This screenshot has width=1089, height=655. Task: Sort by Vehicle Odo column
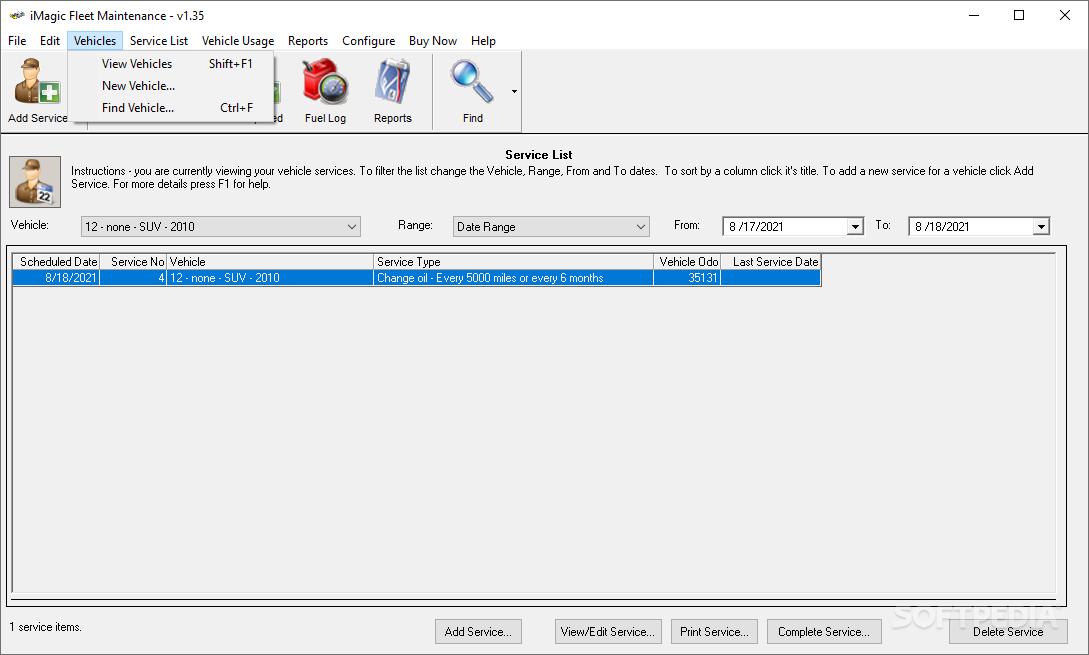coord(687,262)
